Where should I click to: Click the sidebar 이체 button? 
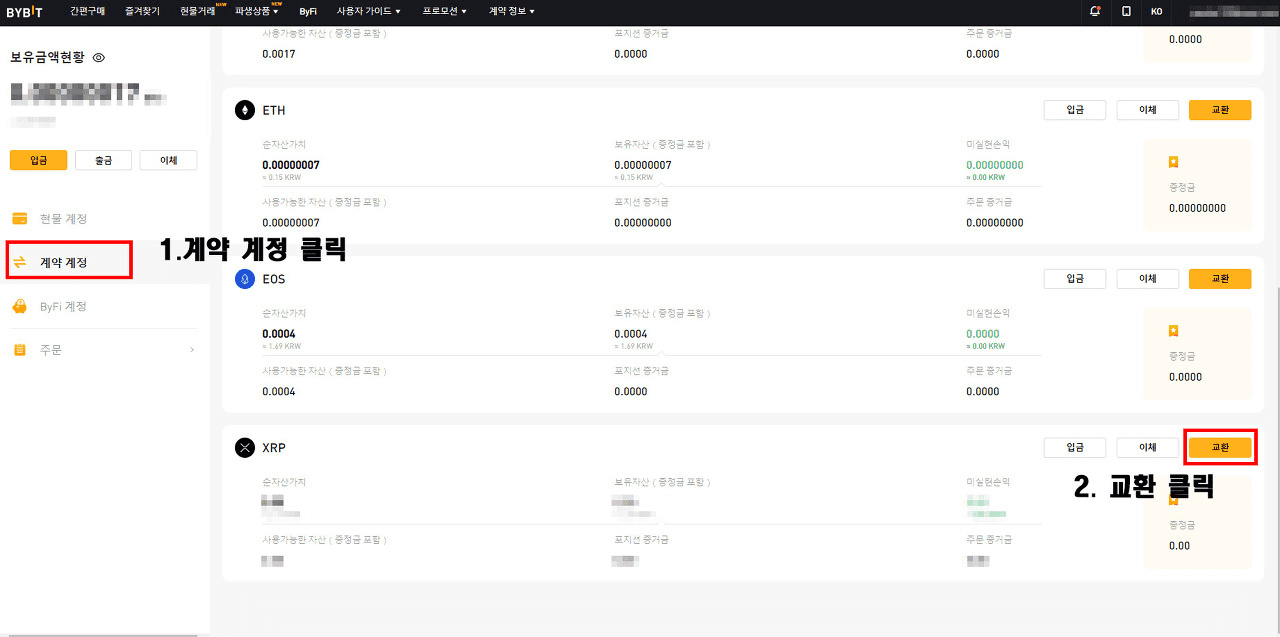tap(168, 160)
